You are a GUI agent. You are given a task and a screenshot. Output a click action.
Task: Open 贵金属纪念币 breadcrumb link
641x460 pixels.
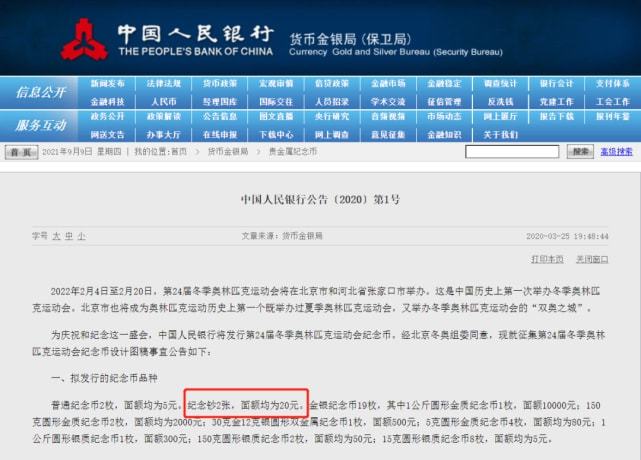(x=293, y=152)
